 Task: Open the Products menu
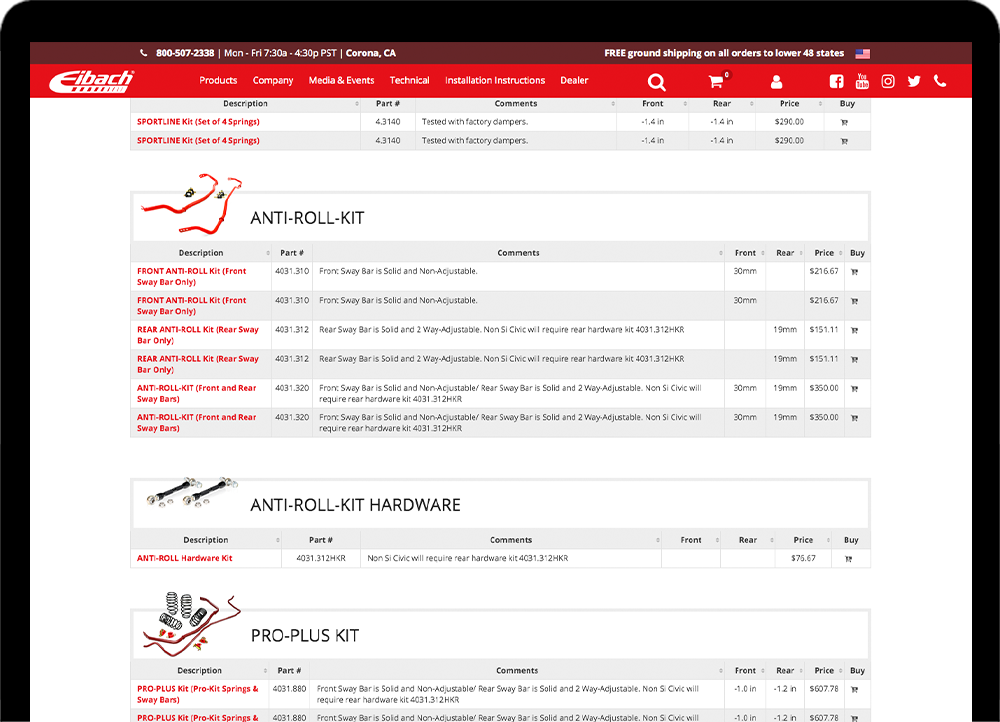tap(218, 80)
